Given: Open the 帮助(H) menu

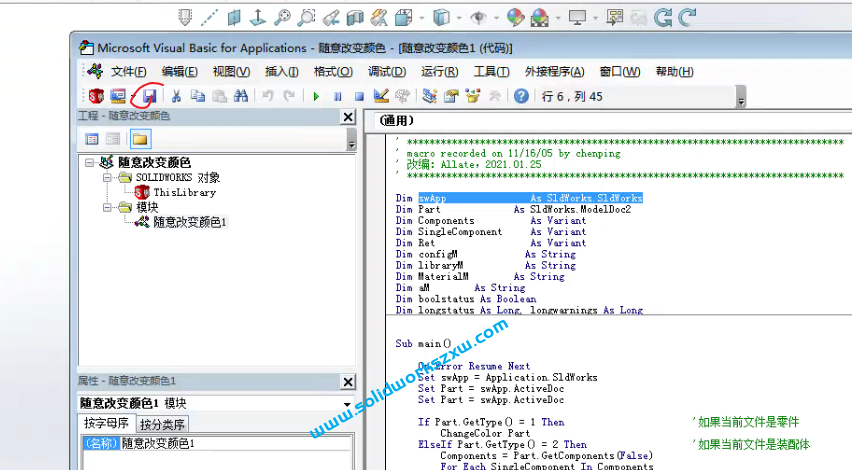Looking at the screenshot, I should (x=674, y=72).
